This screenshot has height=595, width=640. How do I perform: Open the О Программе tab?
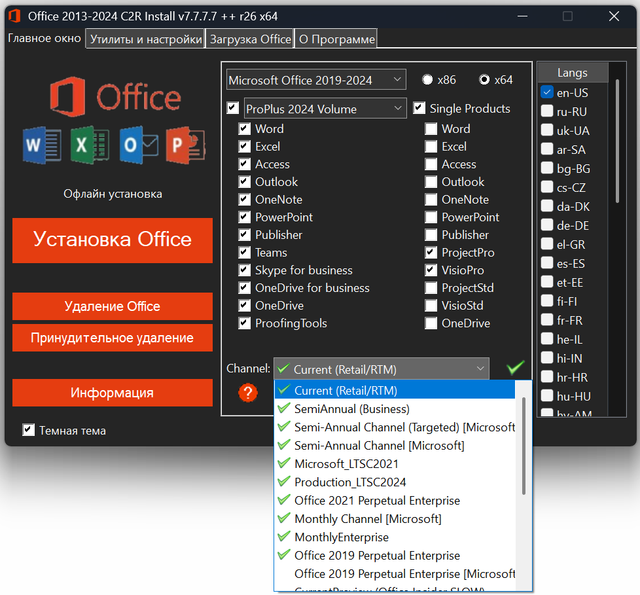[336, 39]
